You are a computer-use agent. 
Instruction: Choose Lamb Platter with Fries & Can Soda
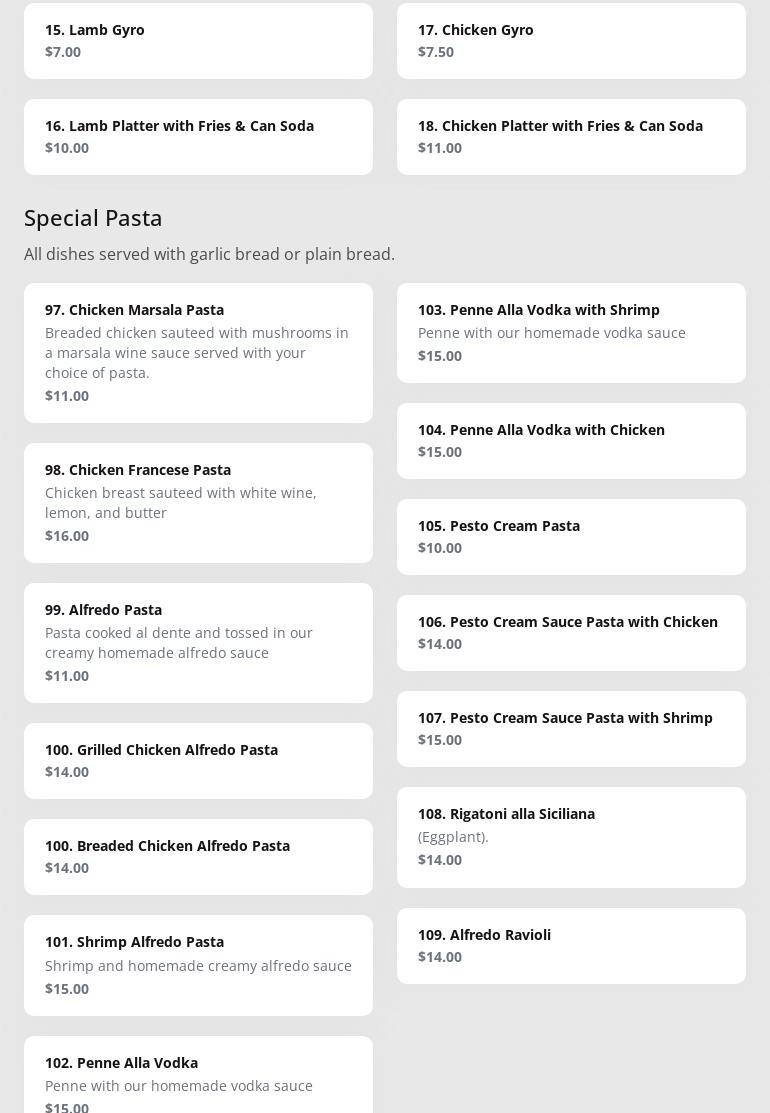coord(198,137)
